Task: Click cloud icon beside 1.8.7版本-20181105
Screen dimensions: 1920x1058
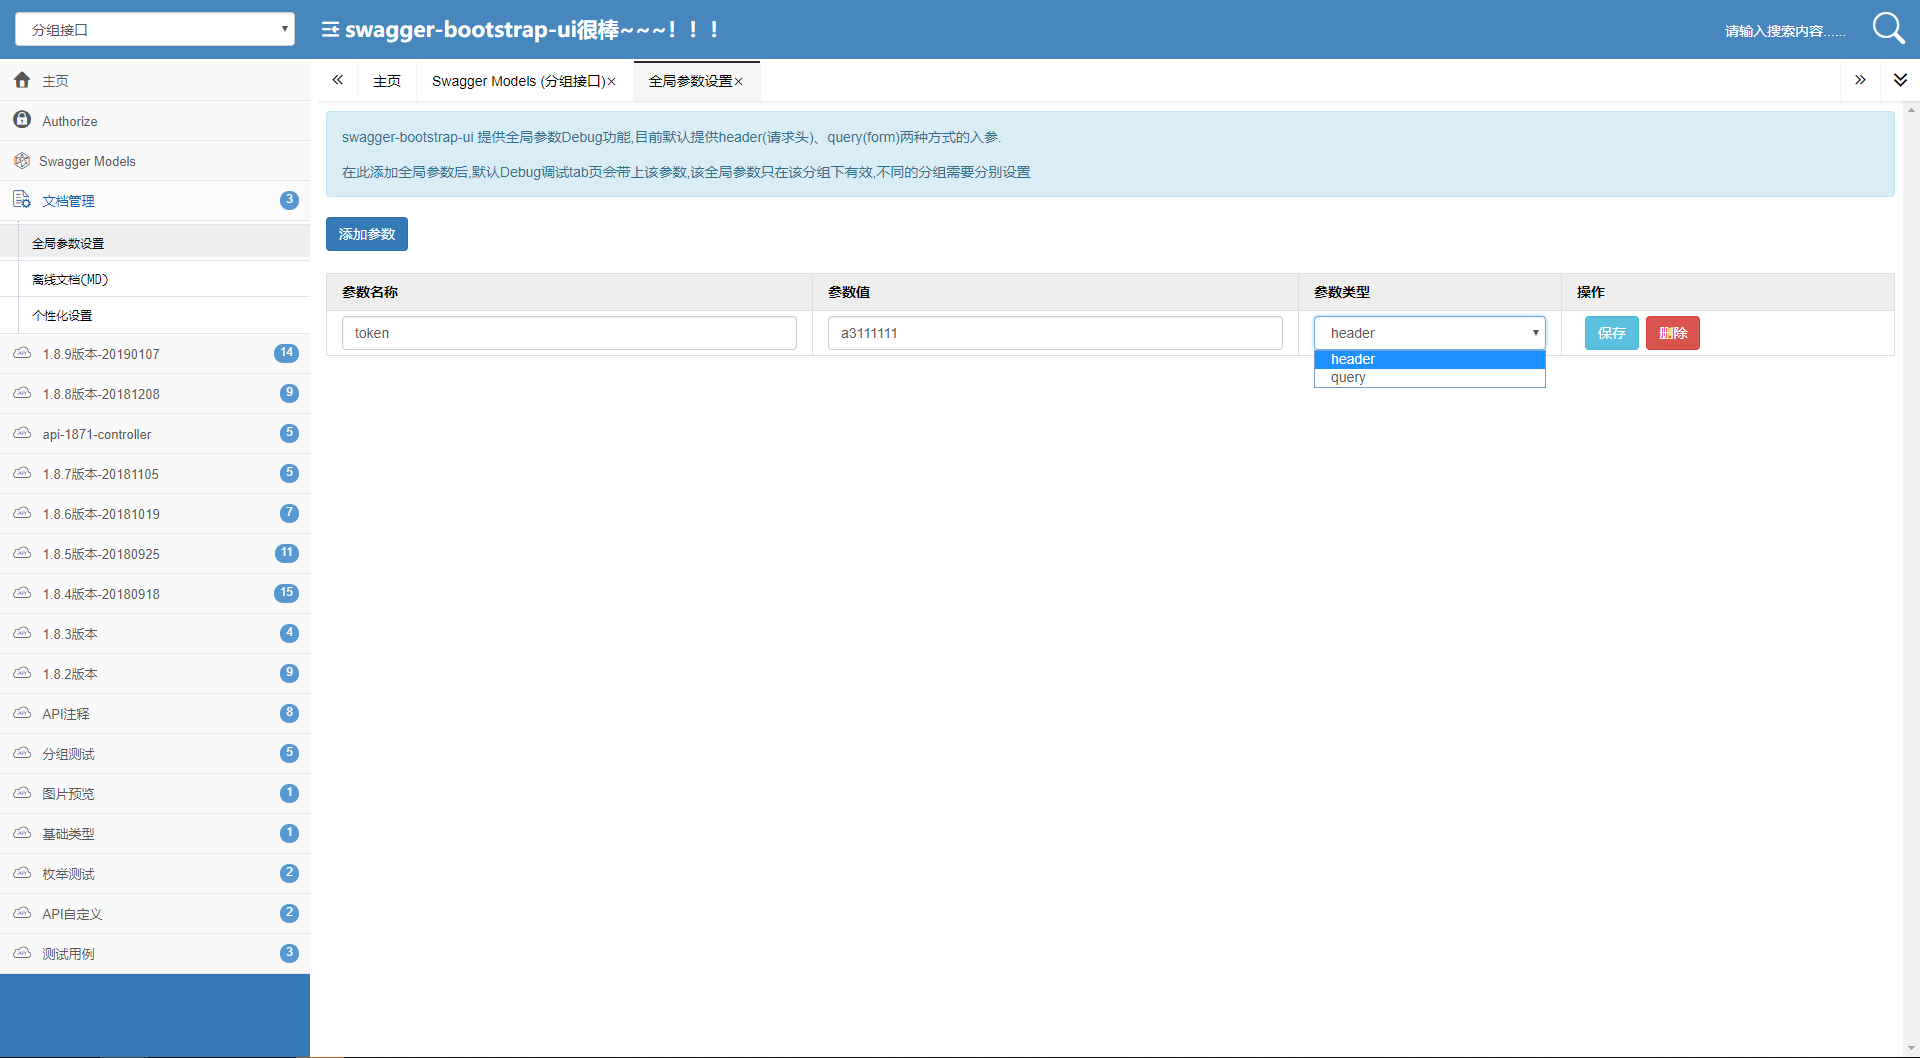Action: click(x=22, y=473)
